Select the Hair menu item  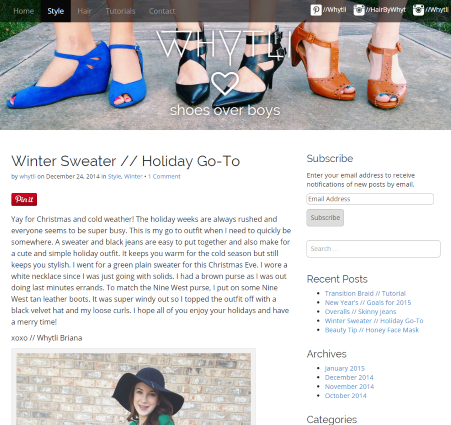[x=84, y=11]
